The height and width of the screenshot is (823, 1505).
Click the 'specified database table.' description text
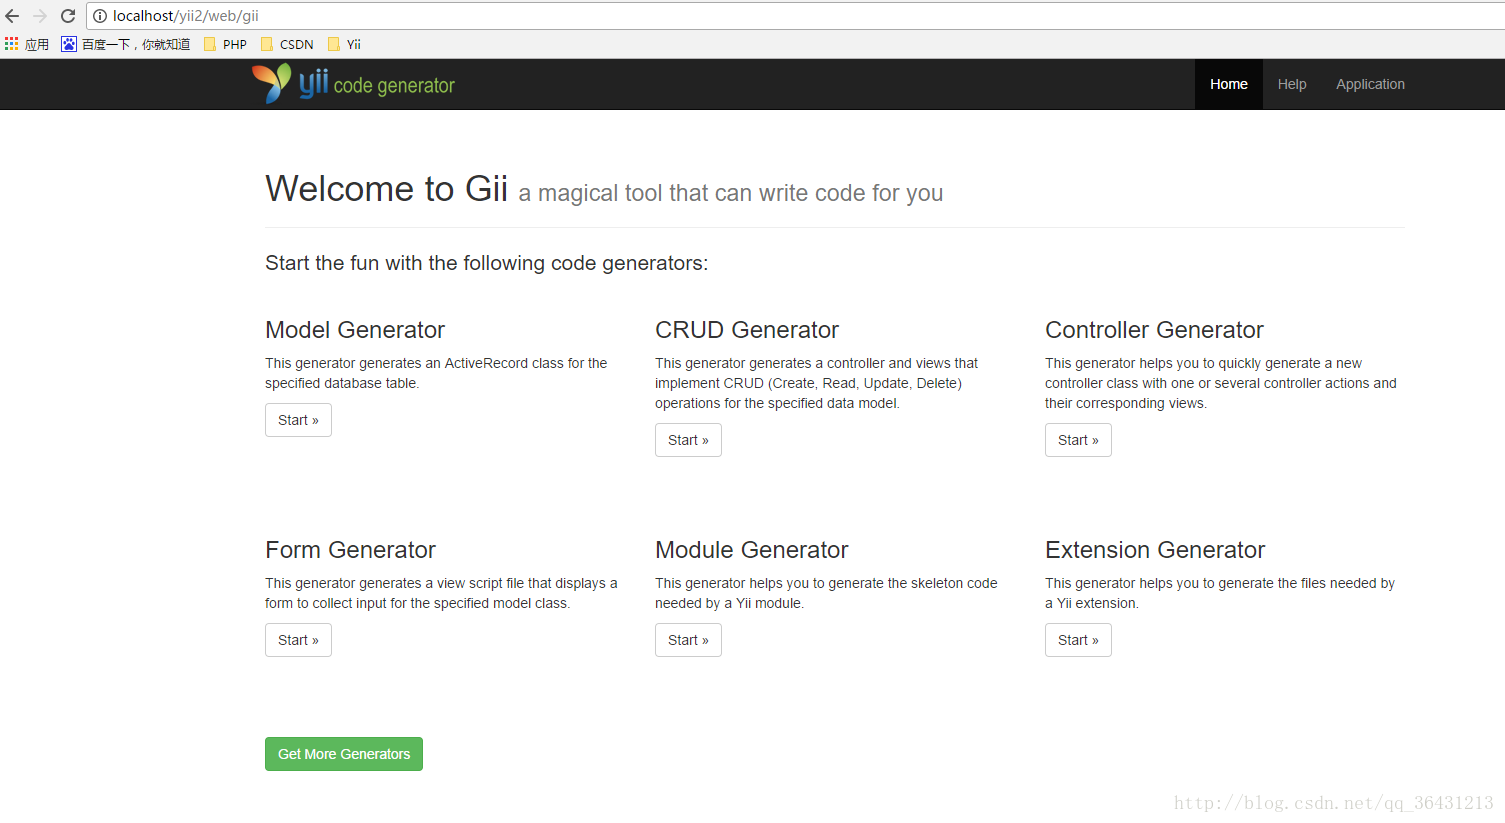click(342, 383)
